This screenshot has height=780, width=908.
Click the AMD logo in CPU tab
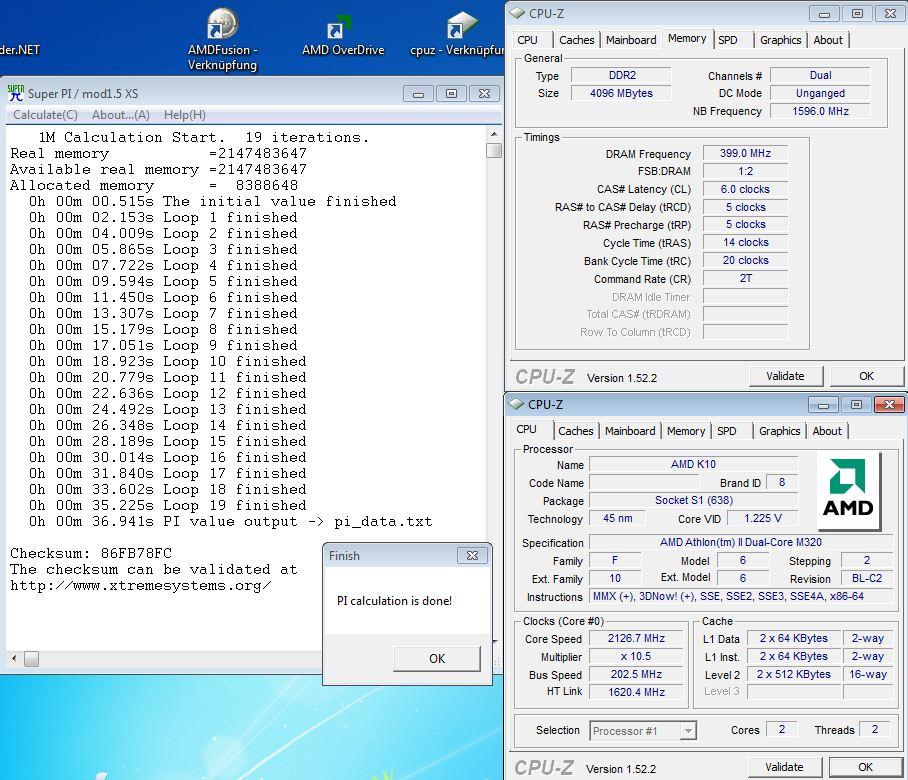[x=848, y=490]
